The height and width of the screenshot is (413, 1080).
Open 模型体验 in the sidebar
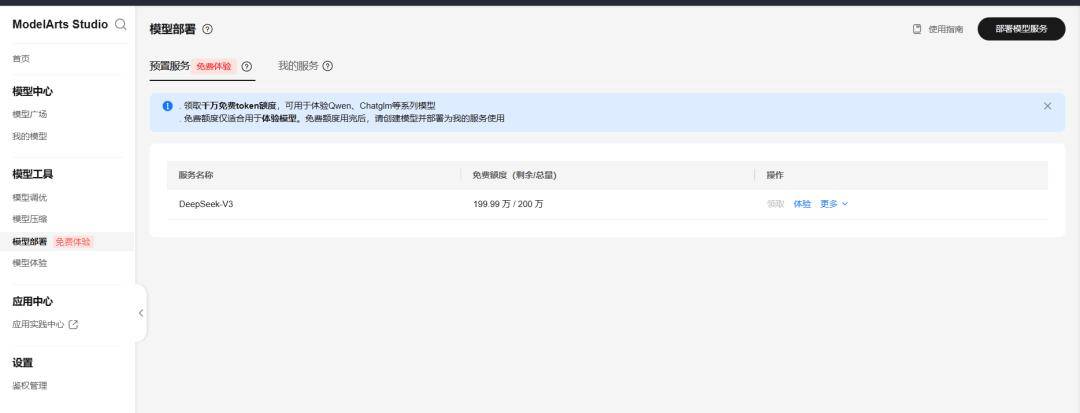point(30,264)
